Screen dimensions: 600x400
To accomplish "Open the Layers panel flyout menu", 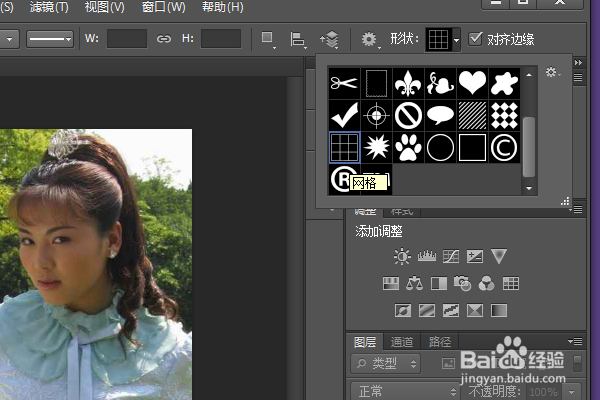I will [x=576, y=341].
